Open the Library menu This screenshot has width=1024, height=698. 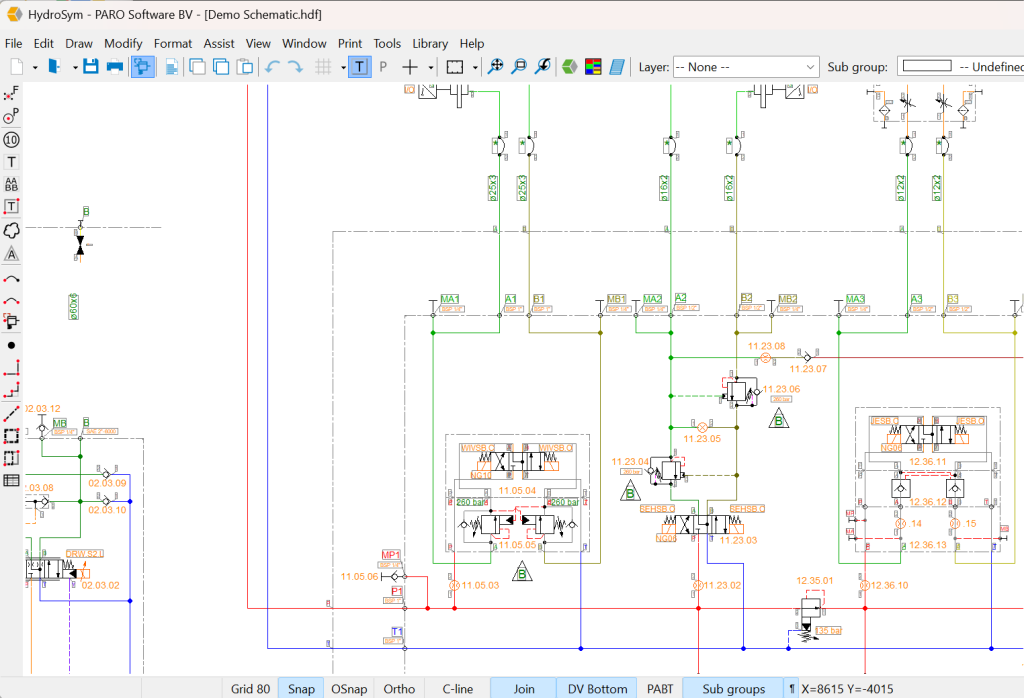point(430,43)
